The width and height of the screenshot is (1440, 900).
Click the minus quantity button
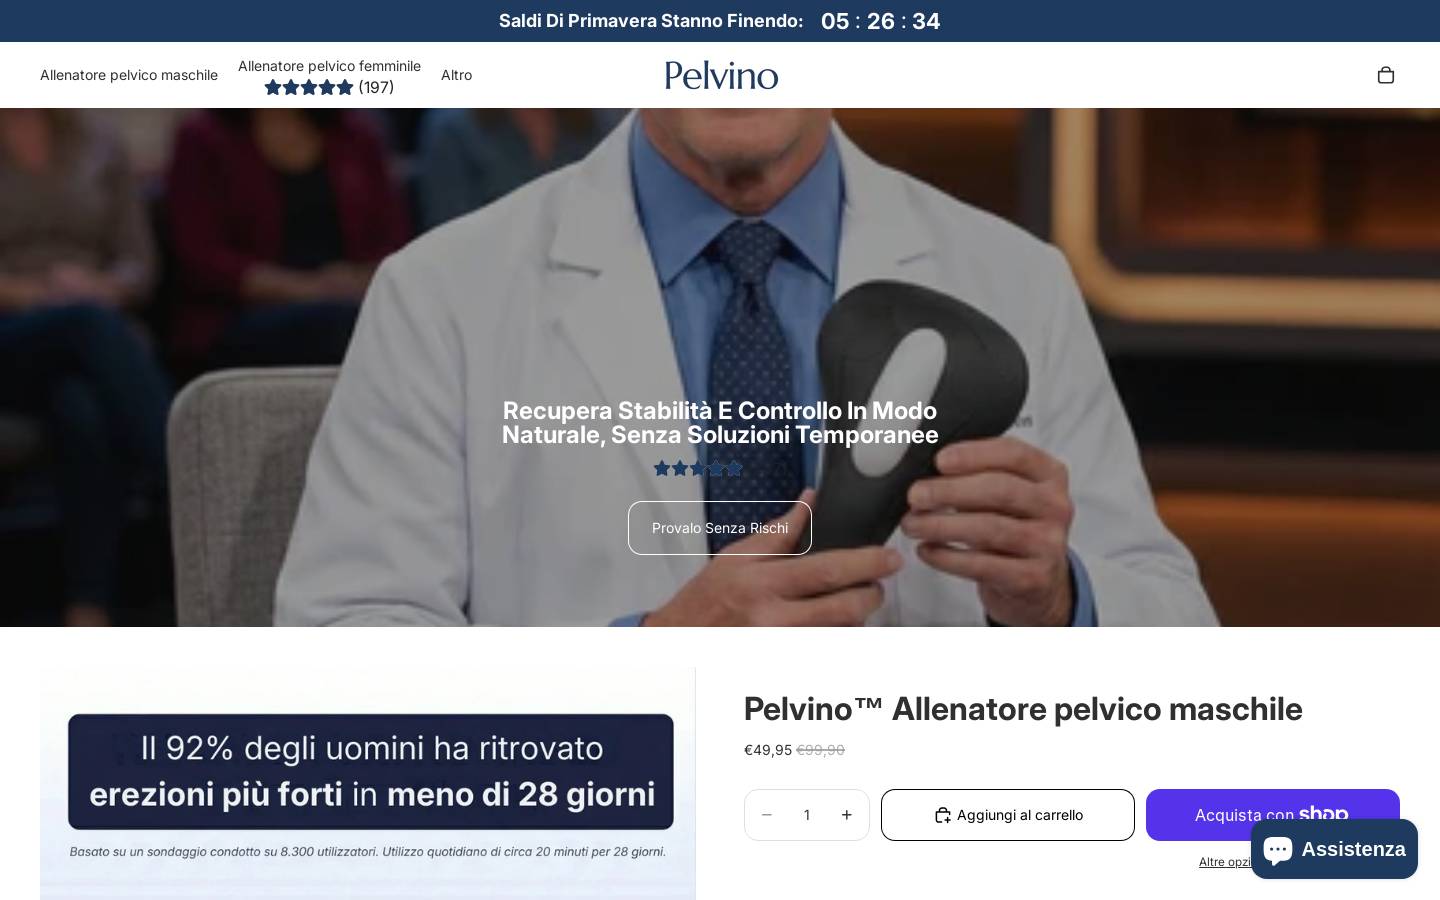click(x=767, y=815)
